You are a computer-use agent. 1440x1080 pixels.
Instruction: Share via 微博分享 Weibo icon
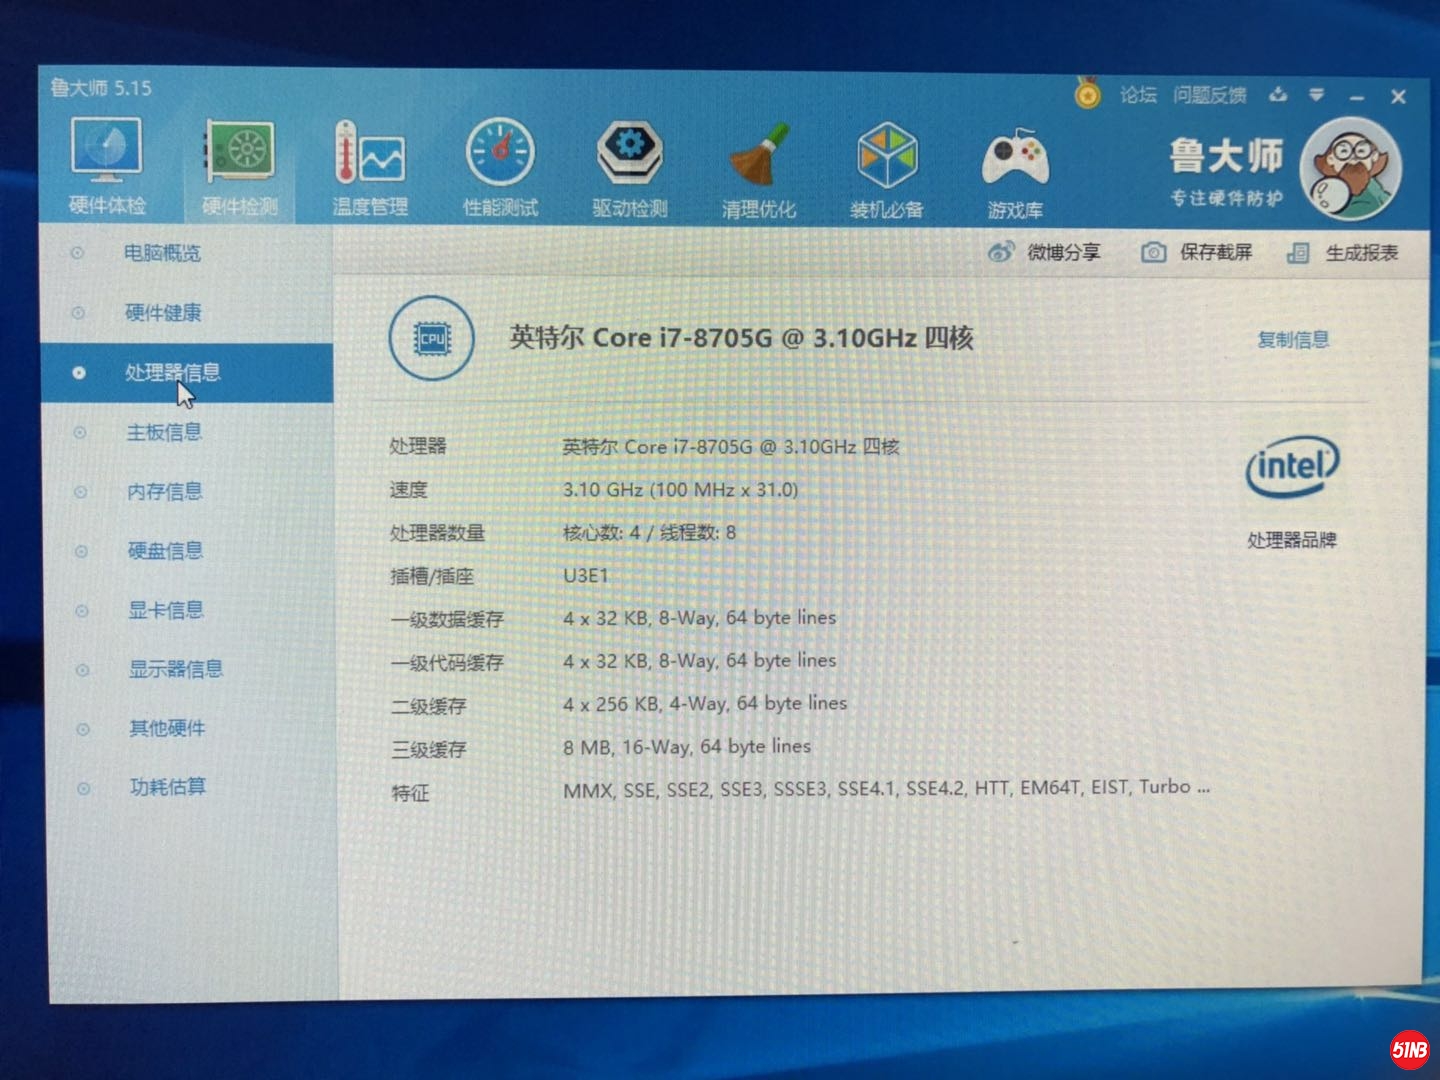coord(1045,252)
